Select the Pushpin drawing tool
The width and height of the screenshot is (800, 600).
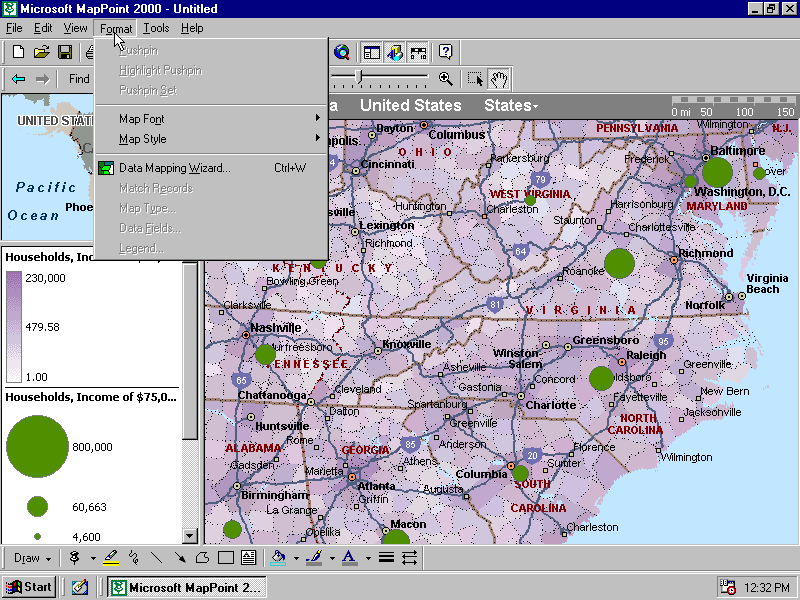coord(75,558)
